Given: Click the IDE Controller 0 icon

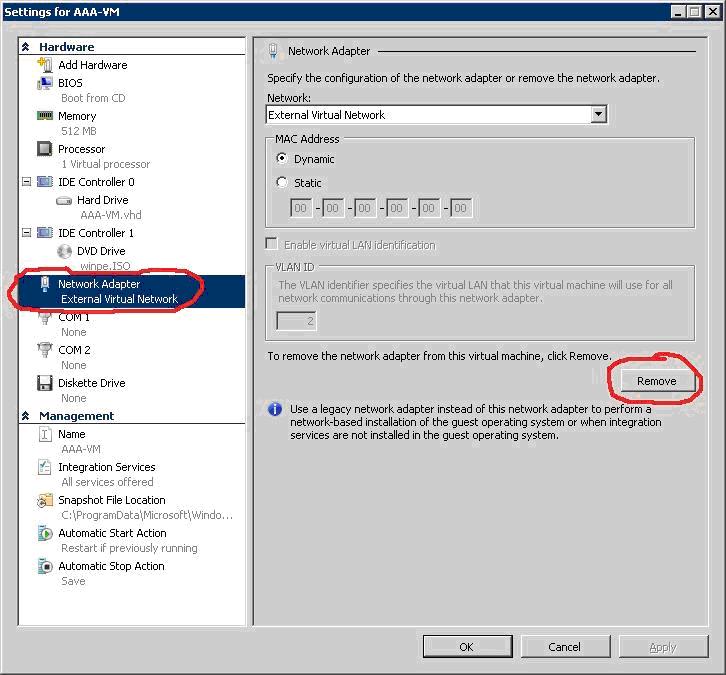Looking at the screenshot, I should point(44,181).
